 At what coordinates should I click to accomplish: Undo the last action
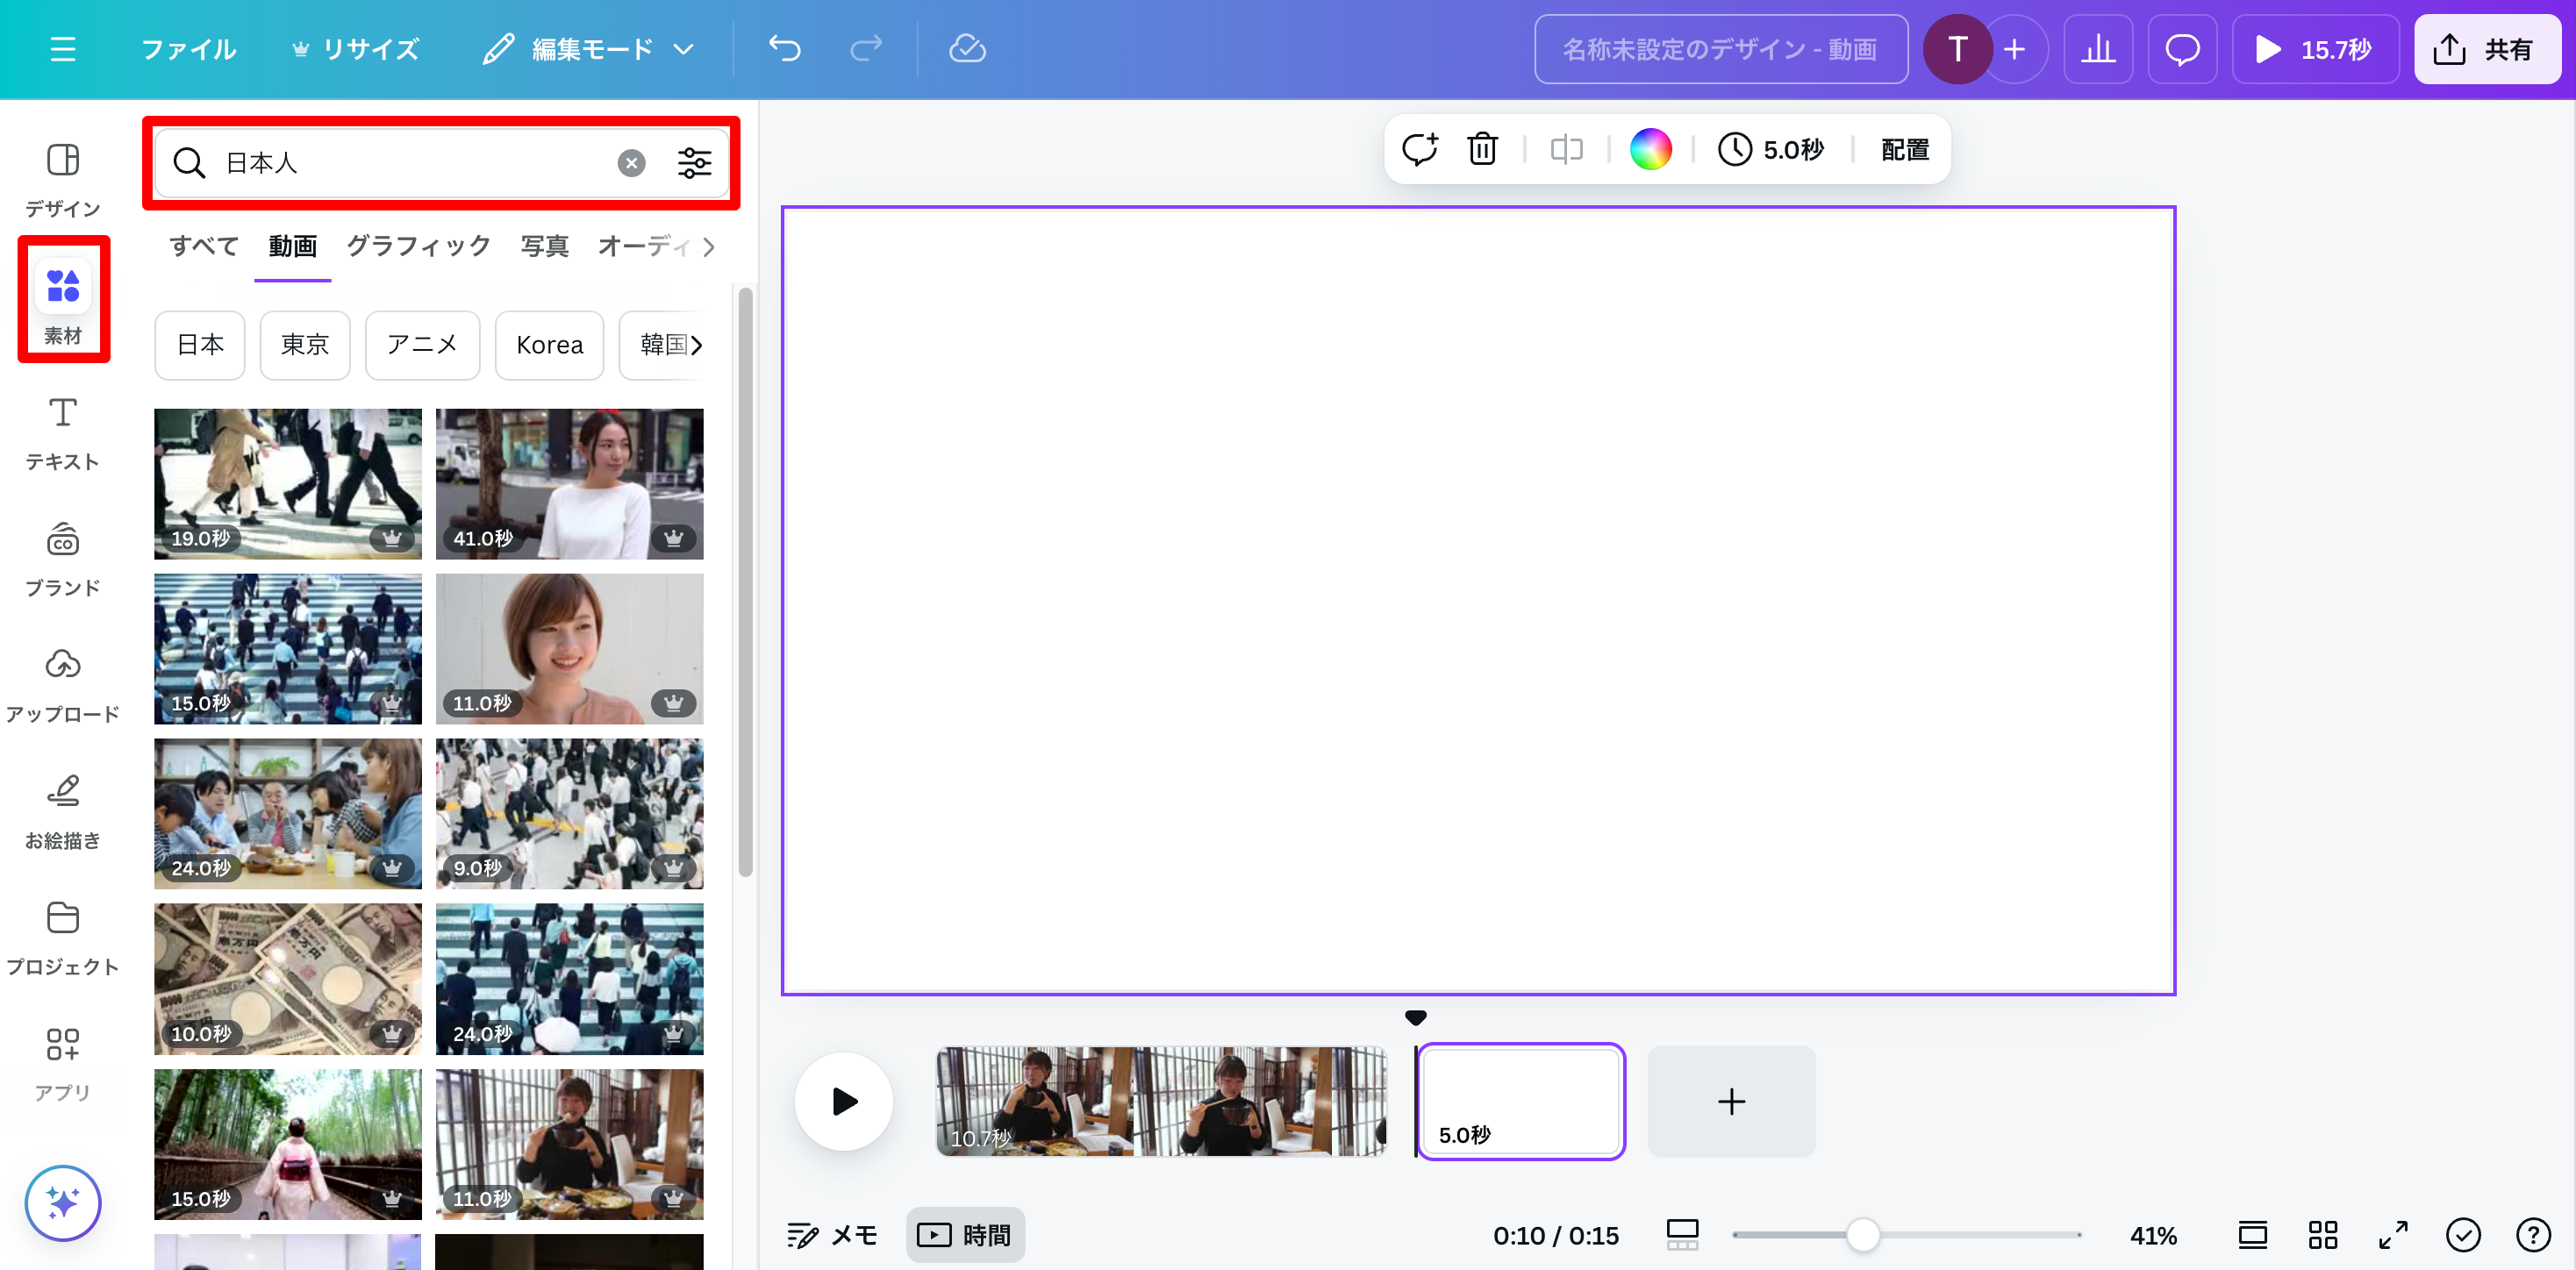[x=785, y=49]
